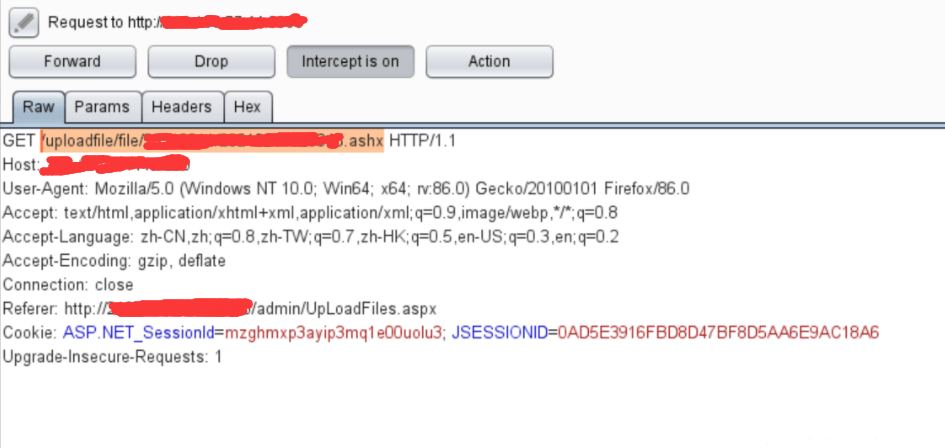Click the Upgrade-Insecure-Requests header line

pos(112,356)
